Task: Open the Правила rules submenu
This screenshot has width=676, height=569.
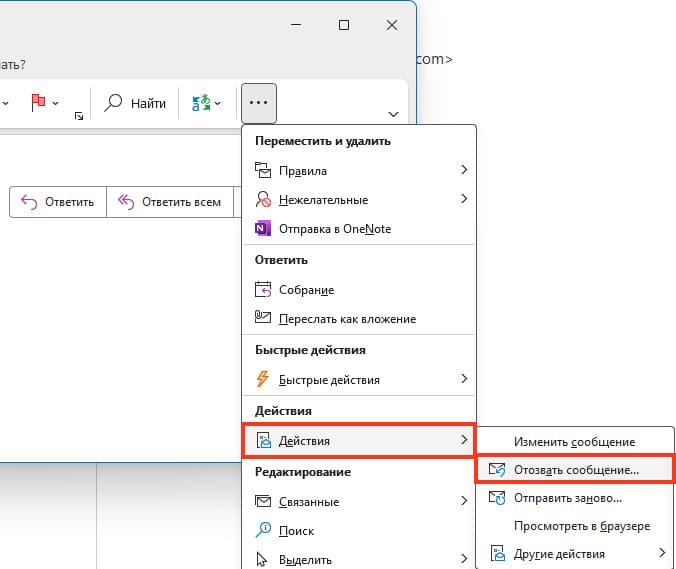Action: coord(359,171)
